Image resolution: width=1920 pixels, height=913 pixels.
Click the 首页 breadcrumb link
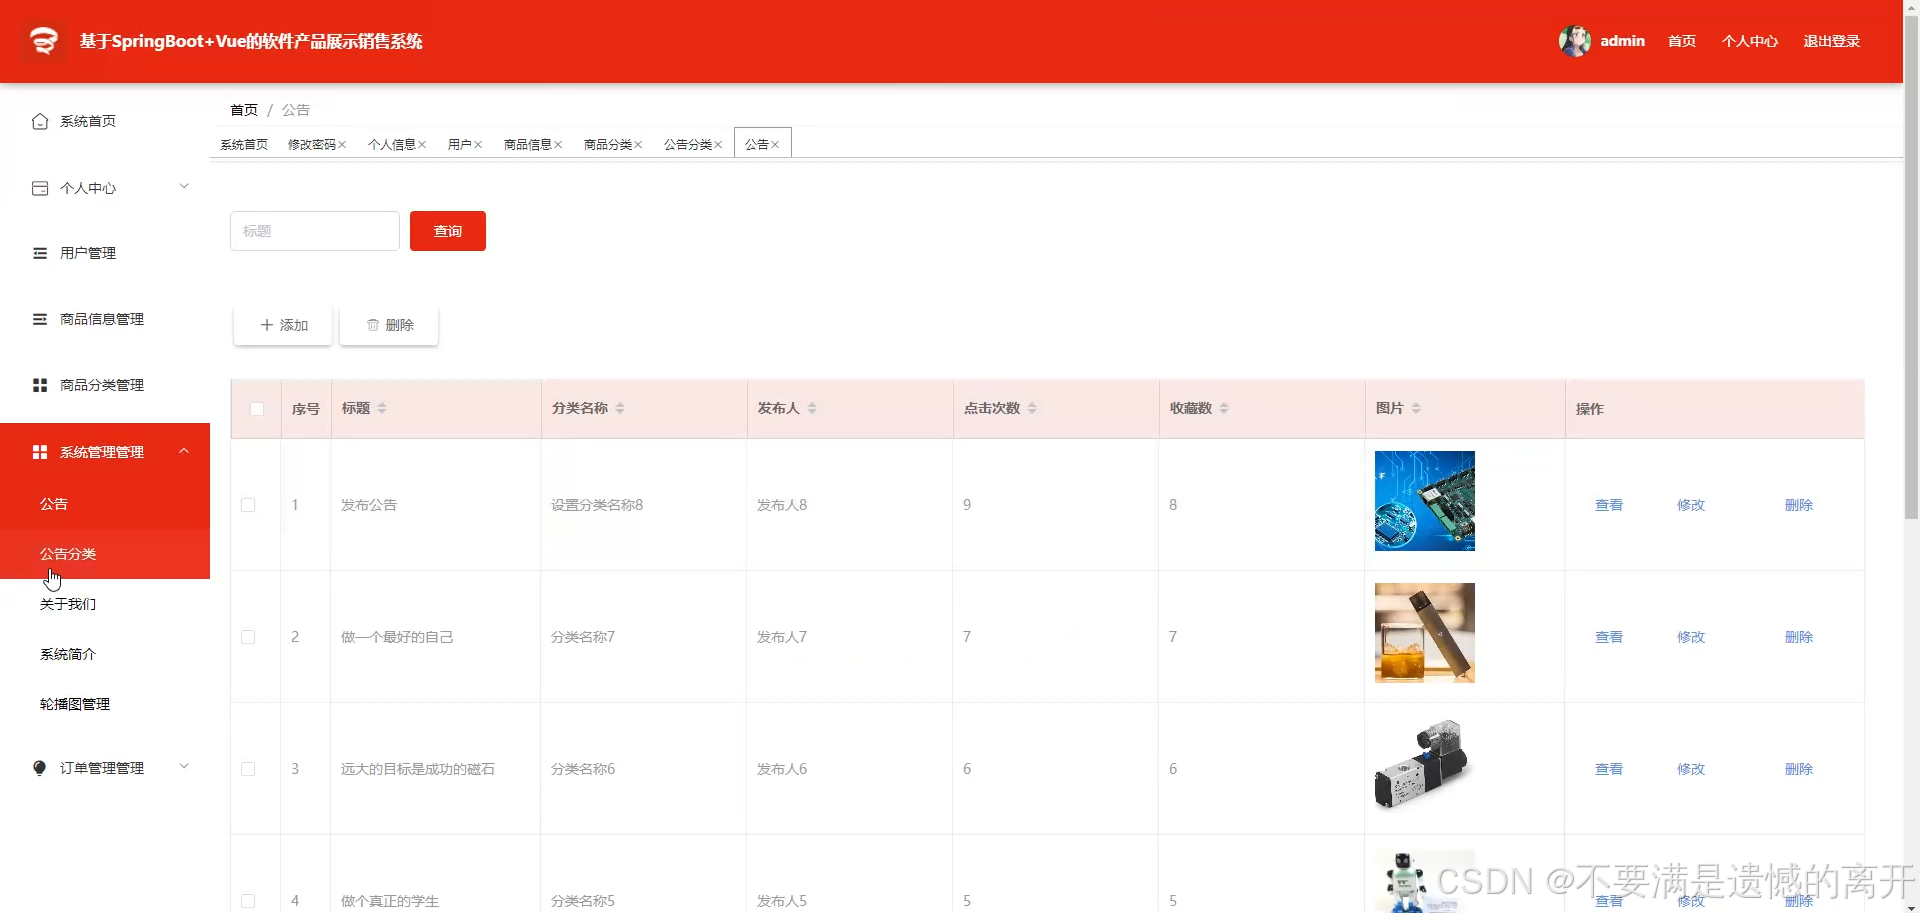(x=244, y=110)
